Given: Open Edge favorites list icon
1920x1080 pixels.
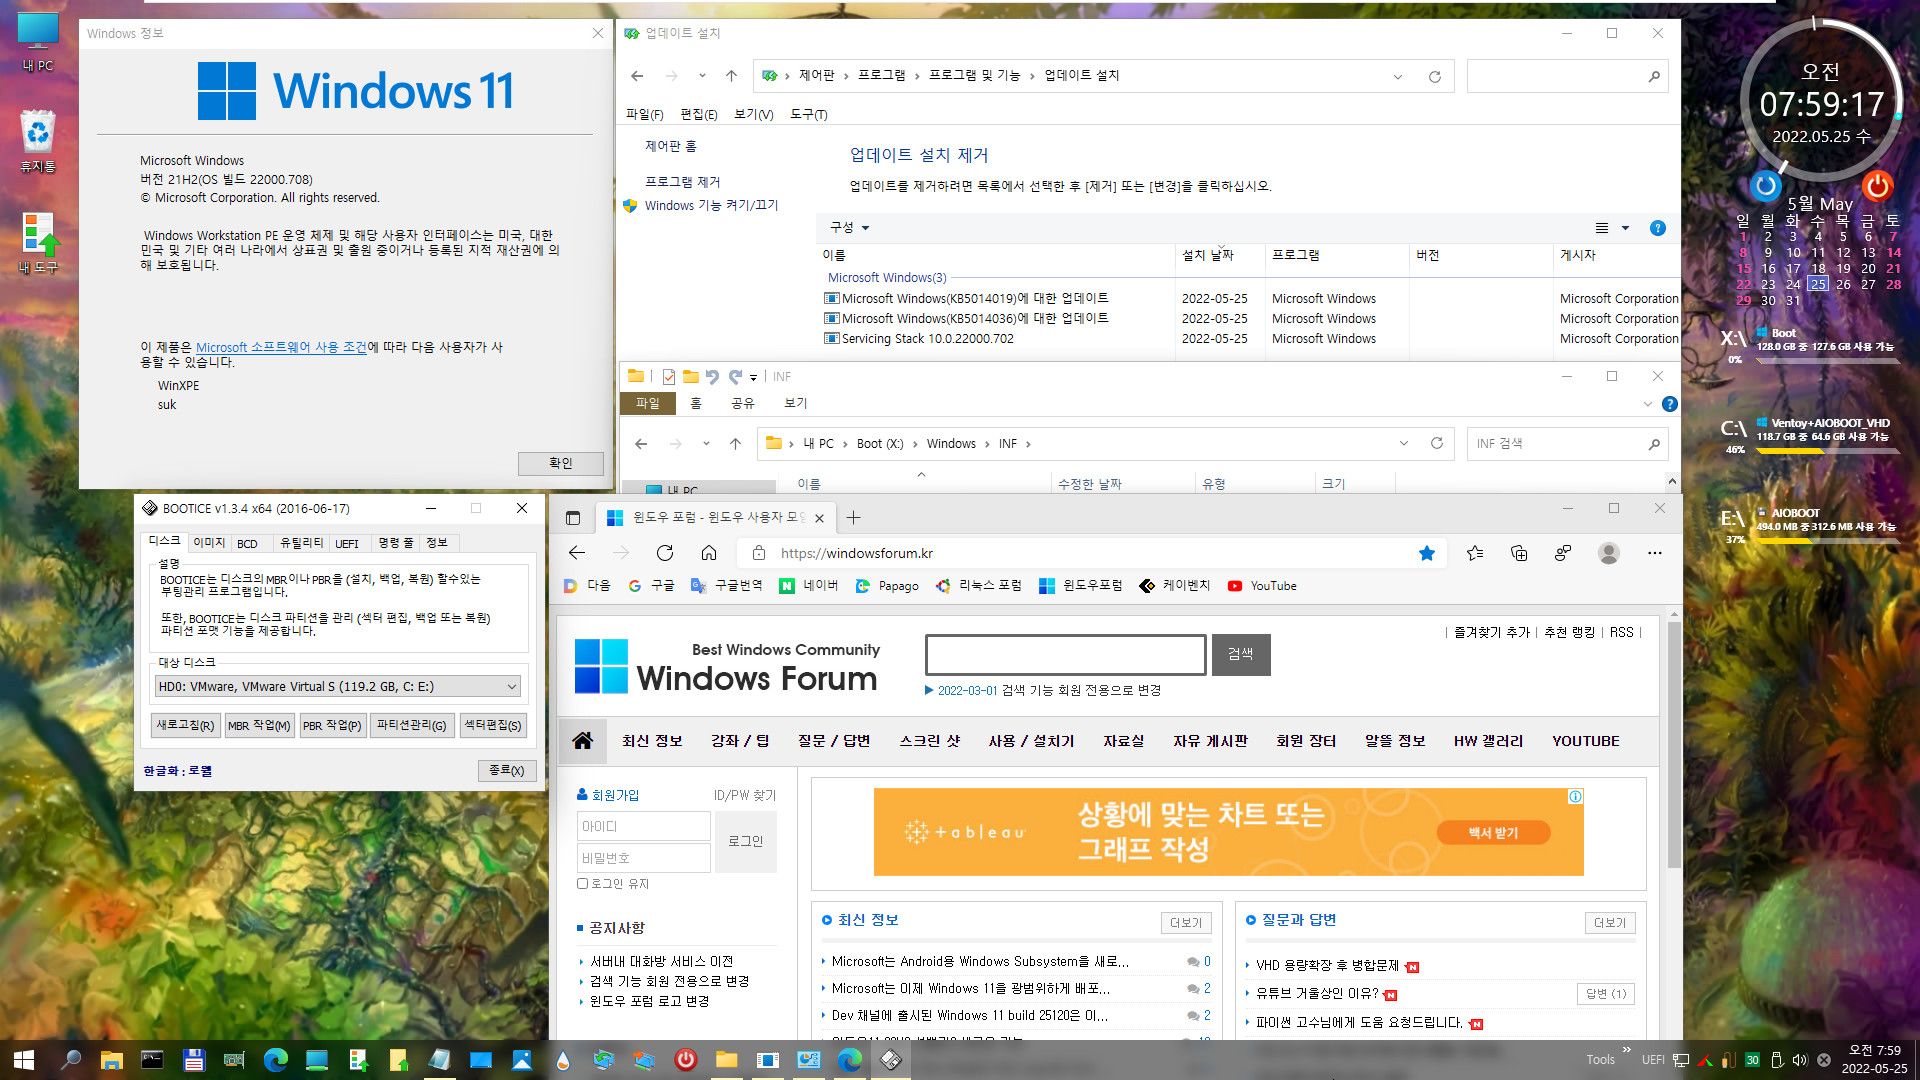Looking at the screenshot, I should (x=1475, y=553).
